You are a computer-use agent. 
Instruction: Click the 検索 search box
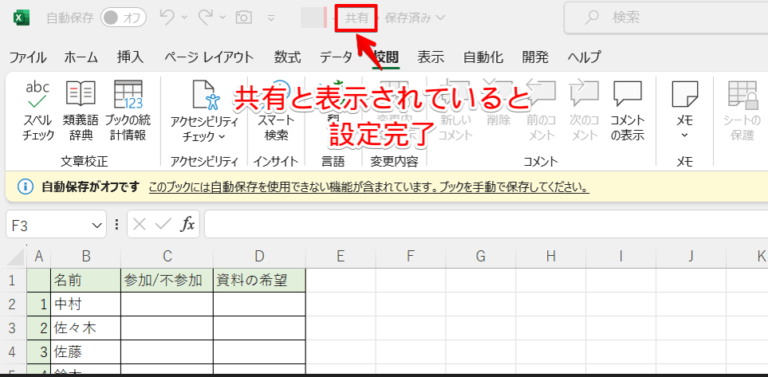tap(666, 18)
